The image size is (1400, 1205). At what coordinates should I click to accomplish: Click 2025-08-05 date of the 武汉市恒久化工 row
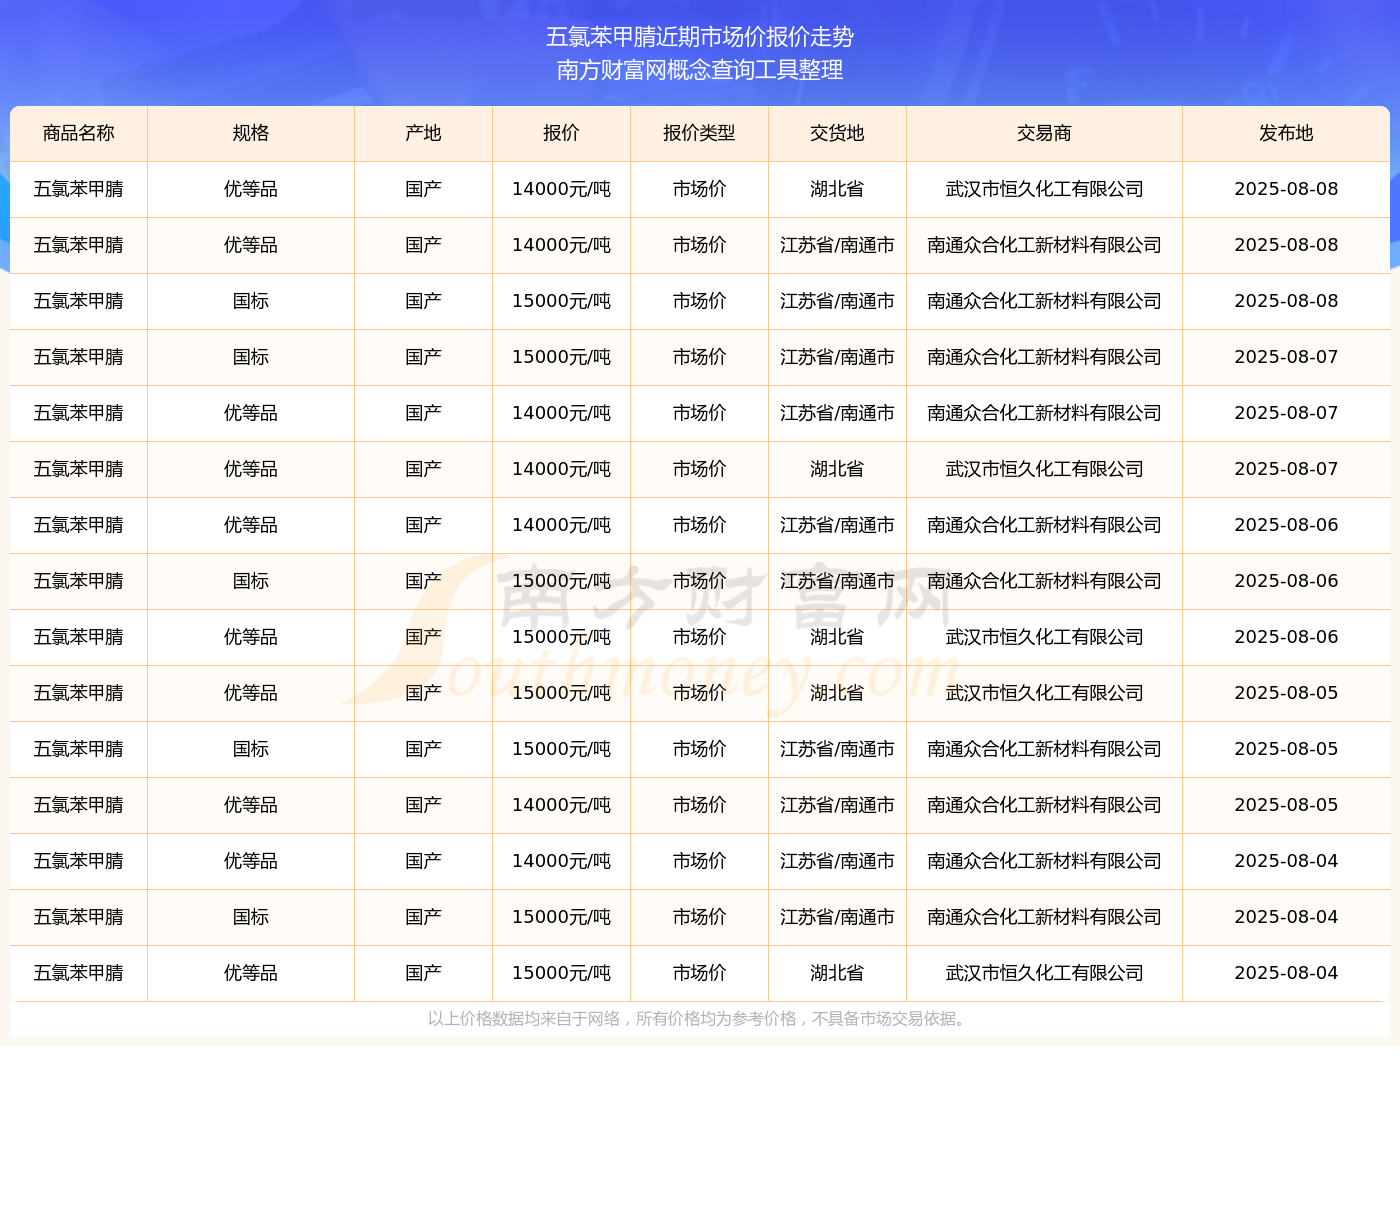pyautogui.click(x=1286, y=693)
